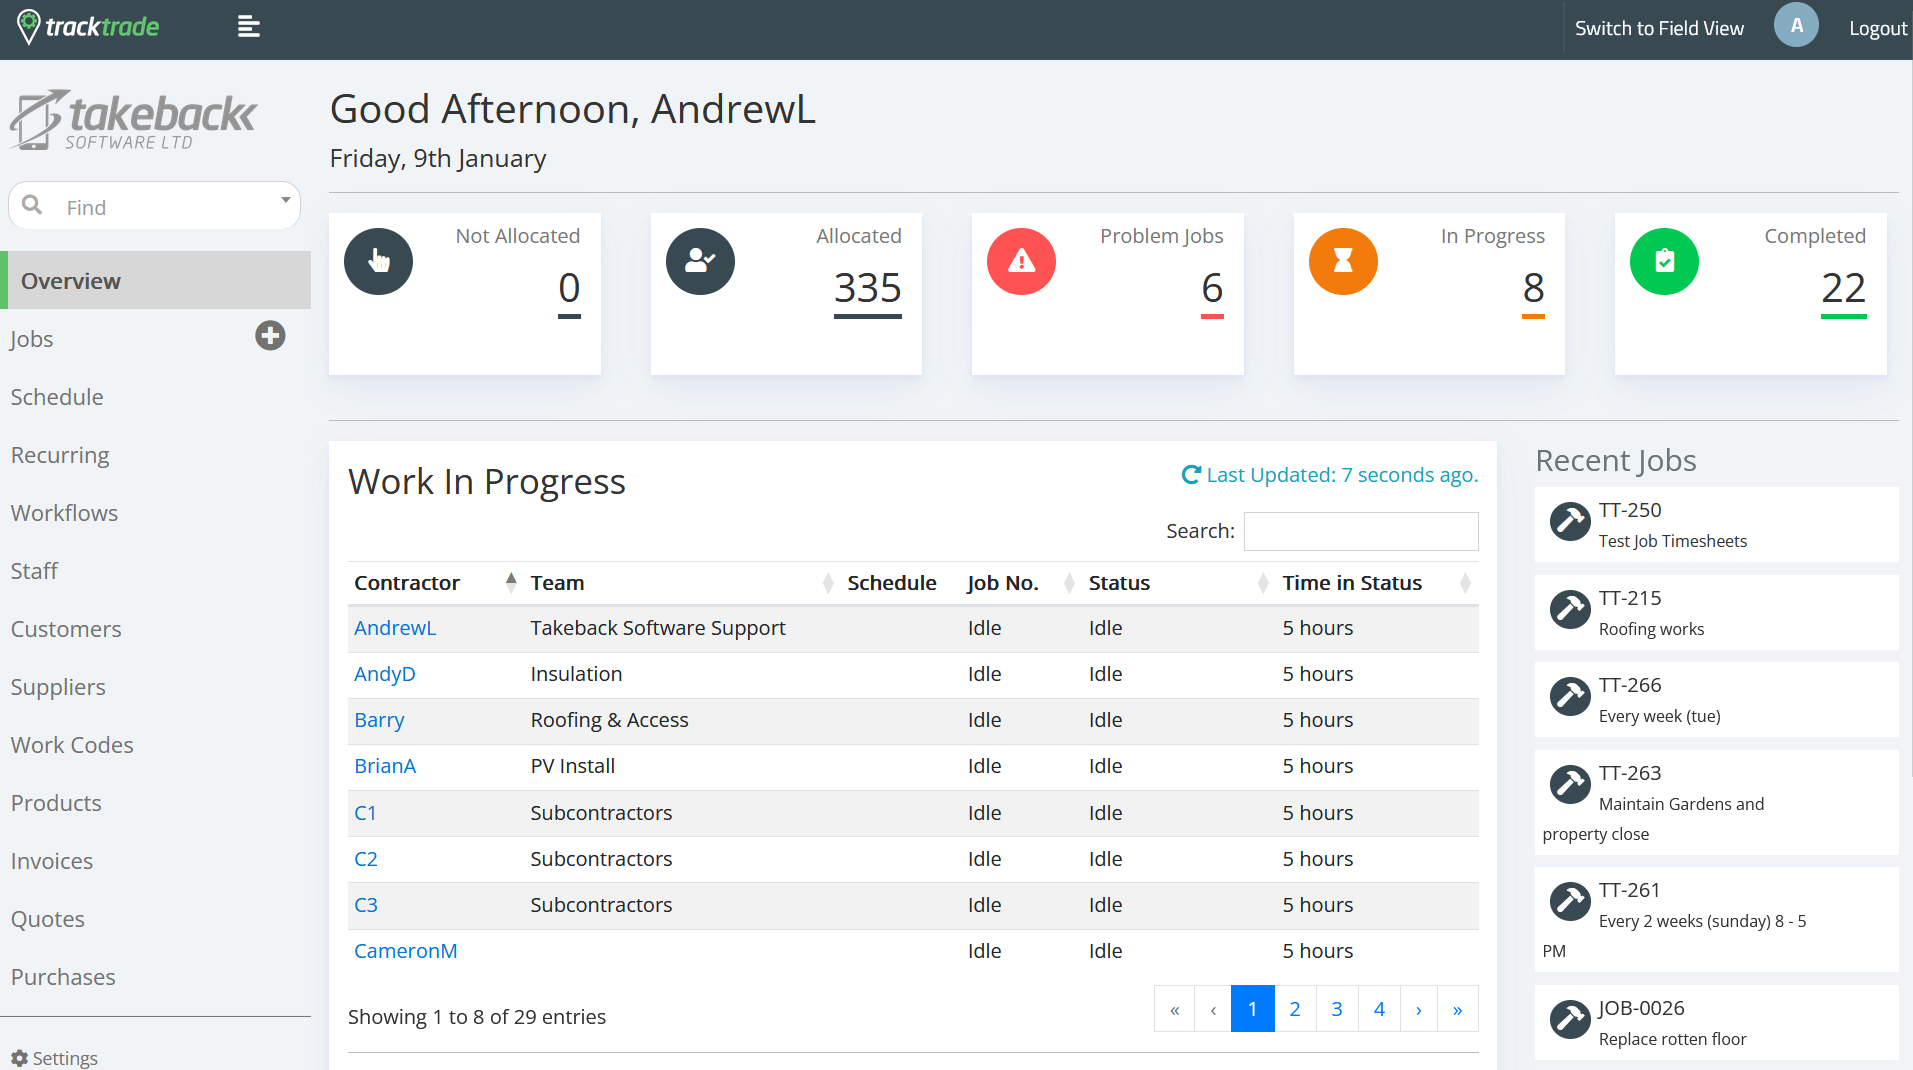The width and height of the screenshot is (1913, 1070).
Task: Go to Suppliers in the sidebar
Action: [58, 687]
